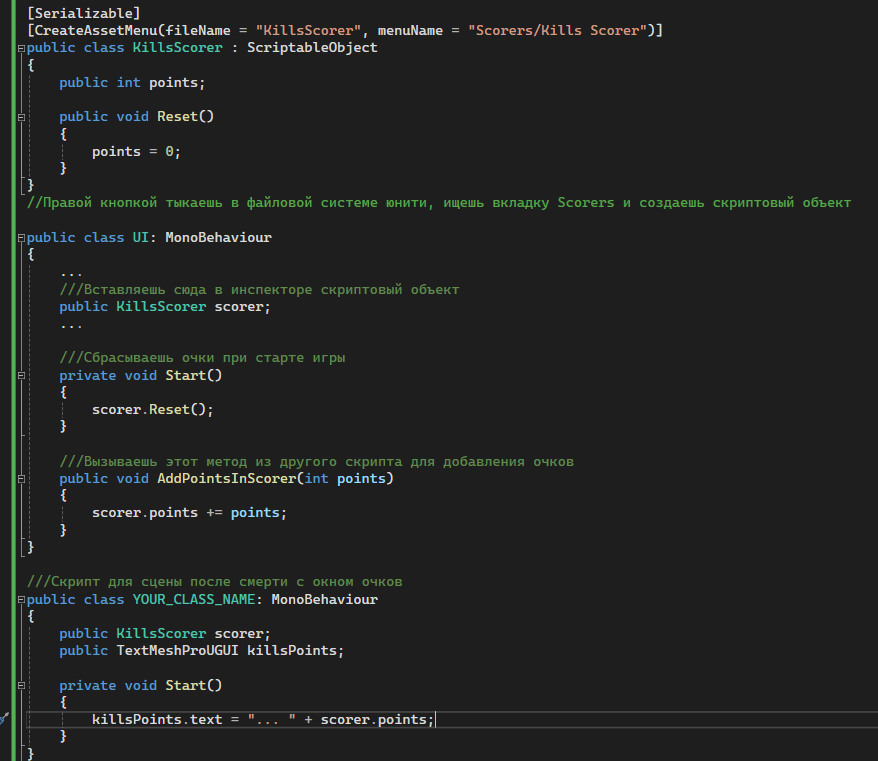This screenshot has height=761, width=878.
Task: Click KillsScorer in its class declaration
Action: (x=178, y=48)
